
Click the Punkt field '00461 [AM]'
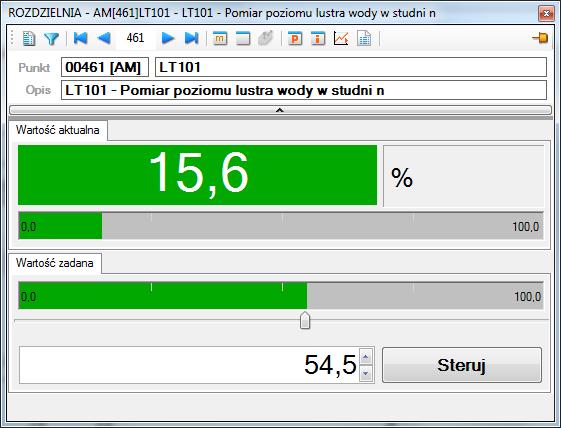coord(105,67)
